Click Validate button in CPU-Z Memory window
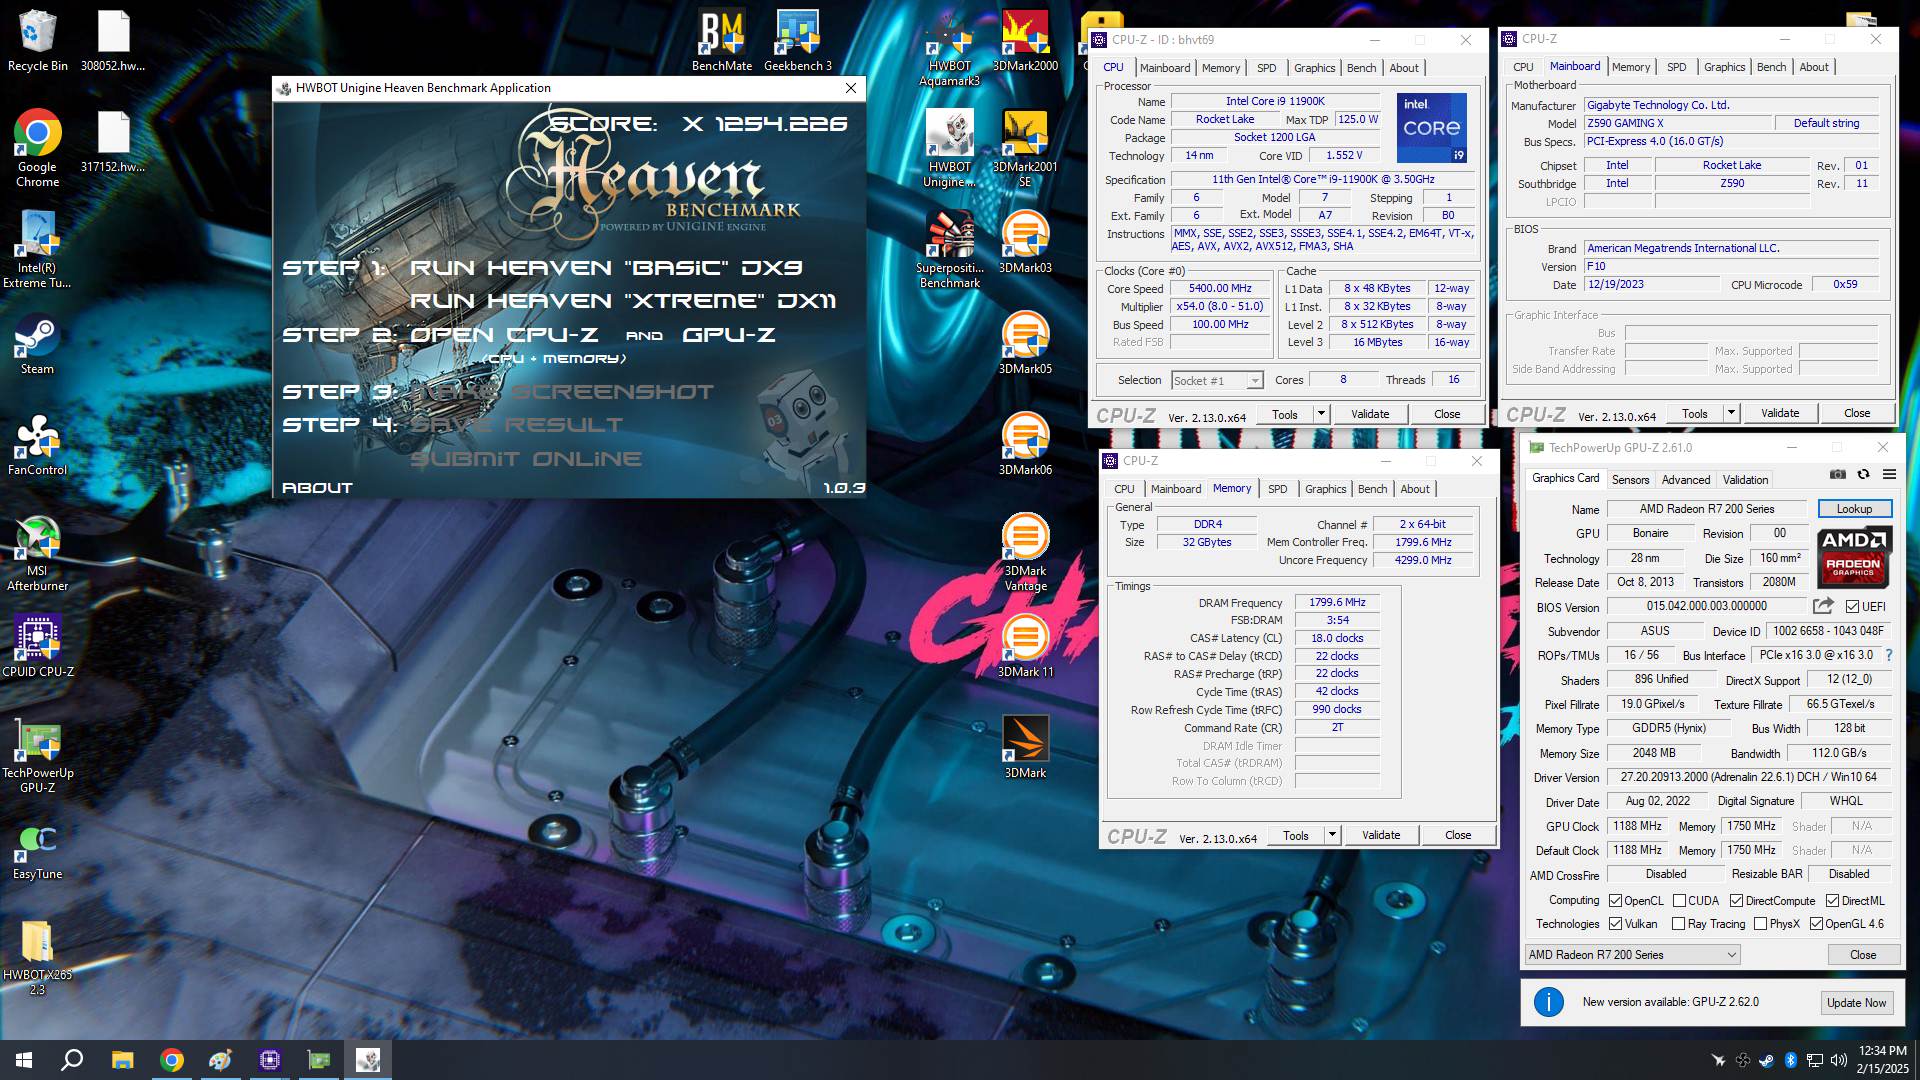Screen dimensions: 1920x1080 [1381, 835]
